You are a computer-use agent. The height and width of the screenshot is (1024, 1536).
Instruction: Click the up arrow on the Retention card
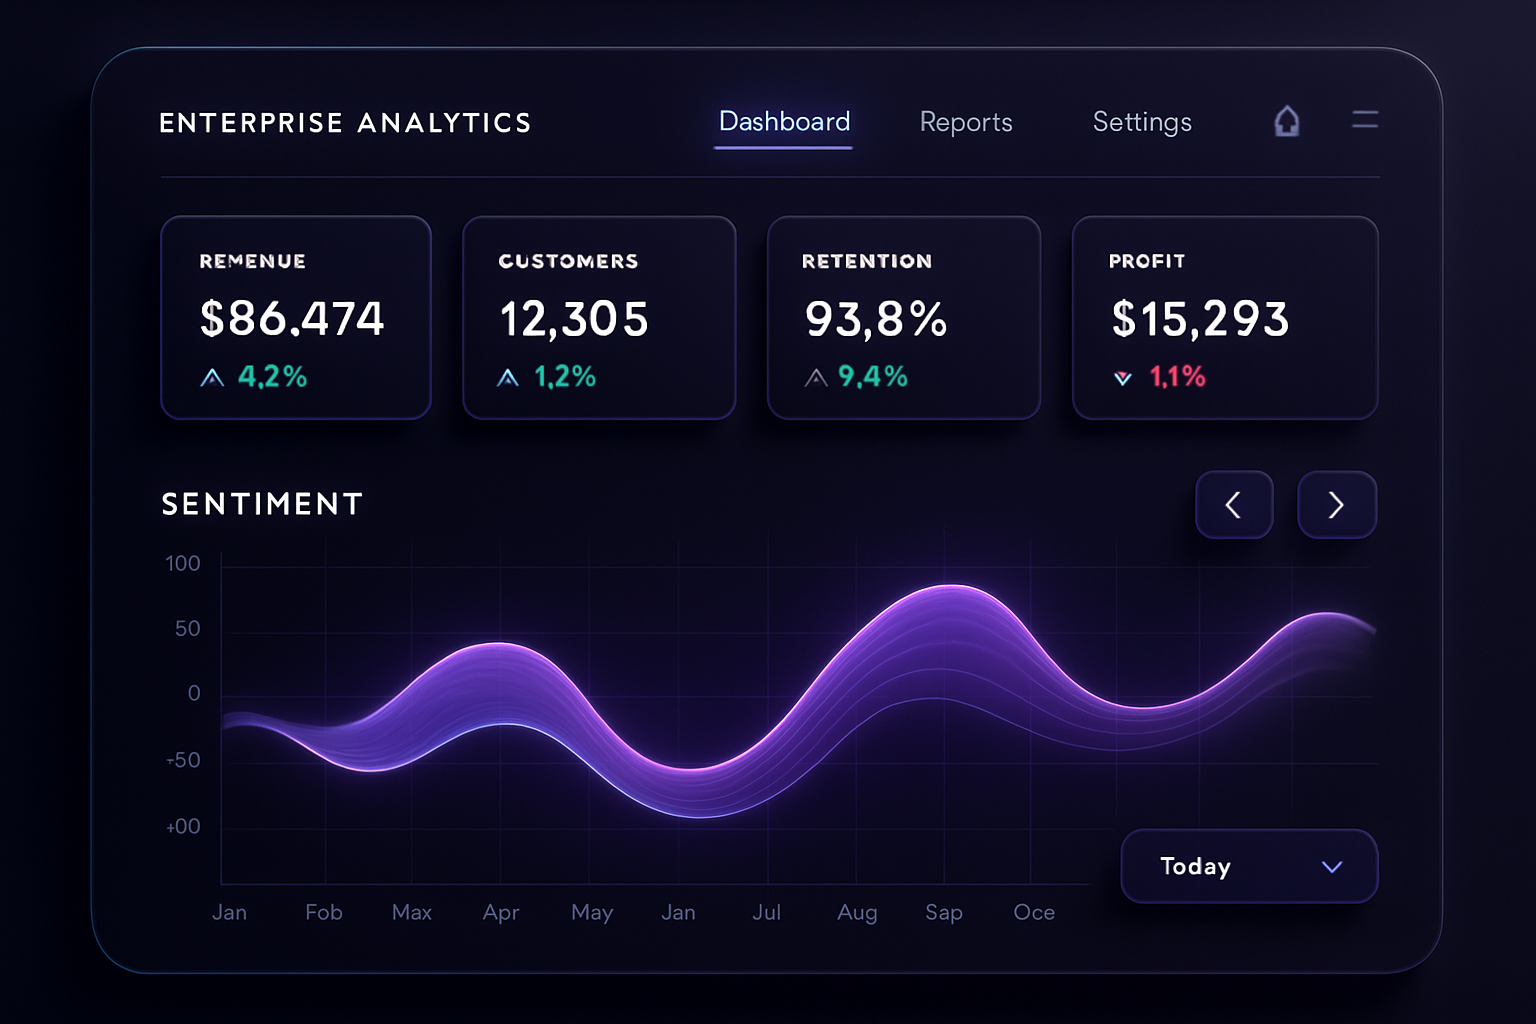(x=815, y=377)
